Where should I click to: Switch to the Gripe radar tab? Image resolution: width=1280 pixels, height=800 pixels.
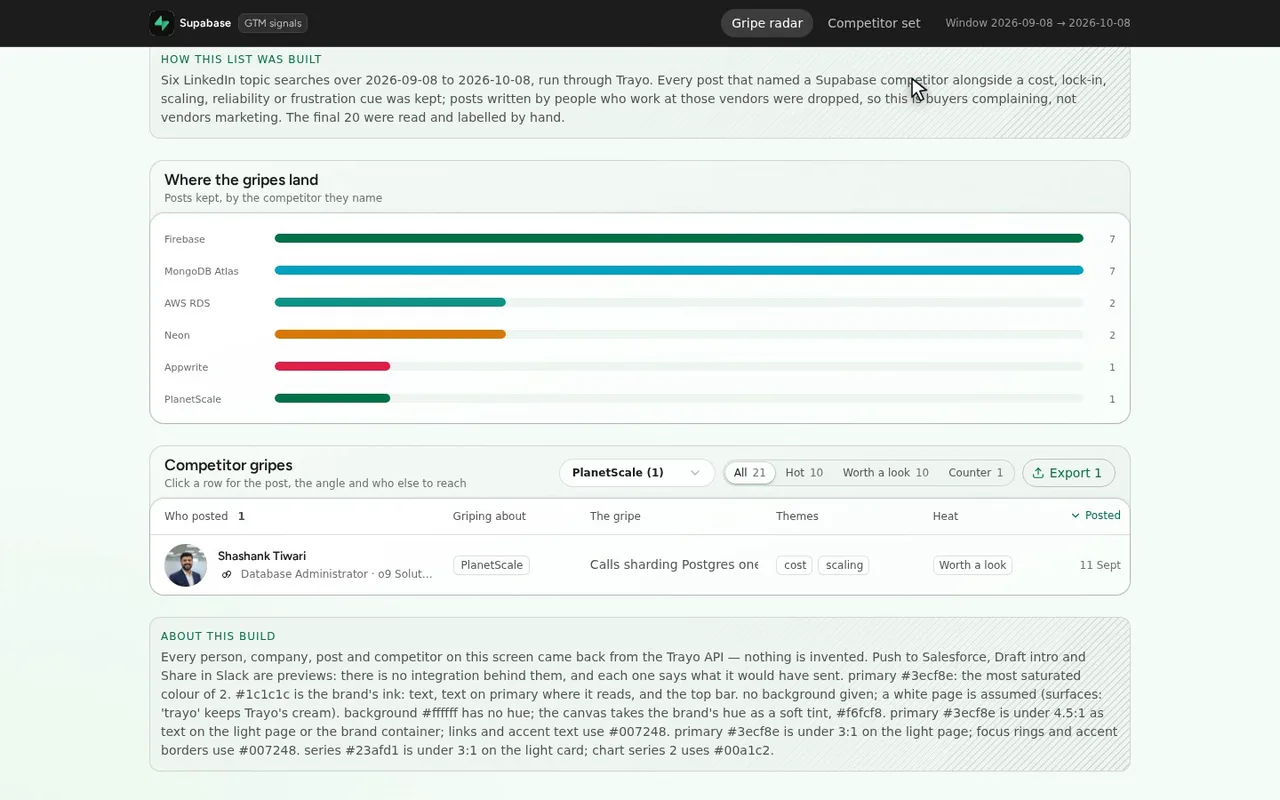767,23
